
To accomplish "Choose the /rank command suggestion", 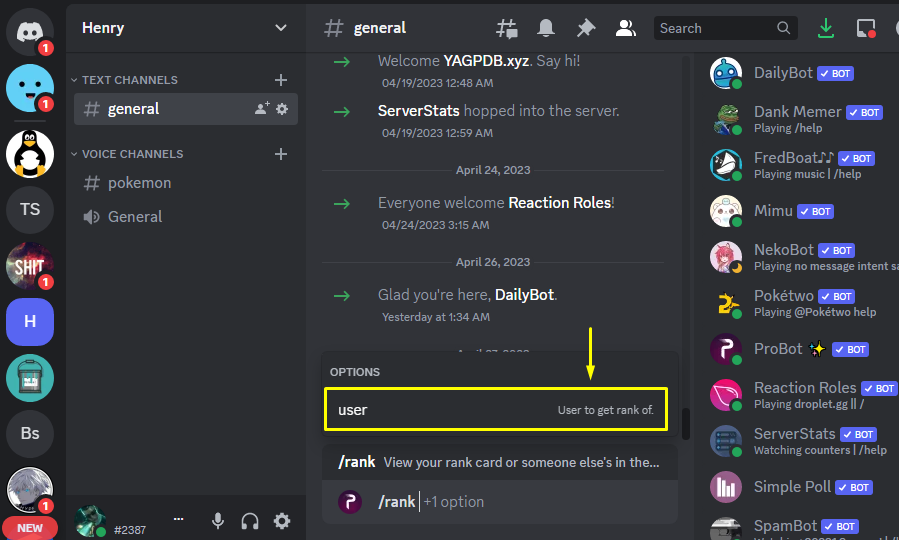I will [x=500, y=462].
